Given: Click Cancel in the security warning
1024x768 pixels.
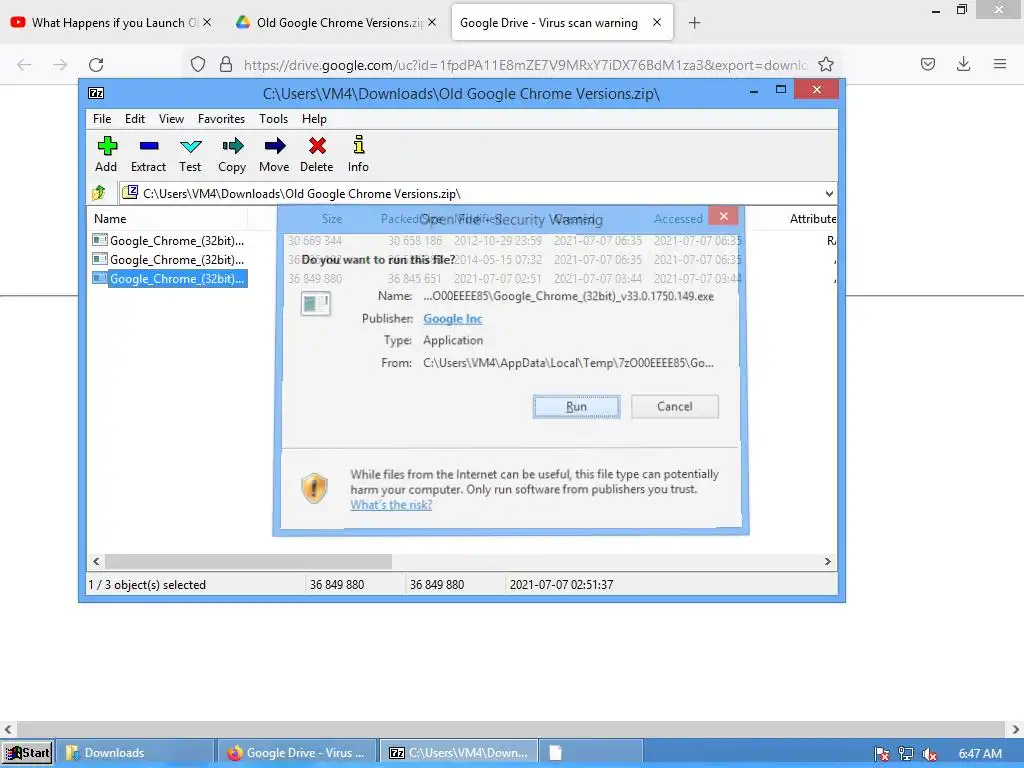Looking at the screenshot, I should tap(675, 406).
